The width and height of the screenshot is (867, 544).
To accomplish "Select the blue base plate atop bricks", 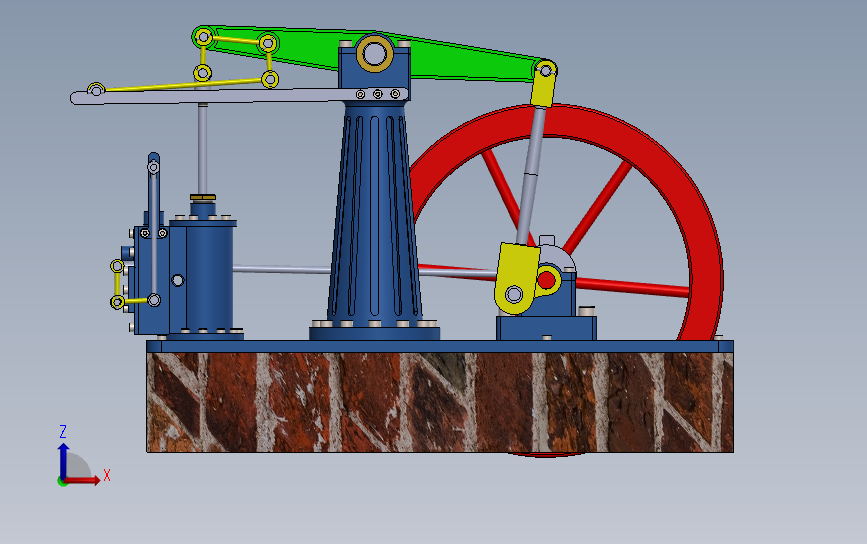I will tap(440, 347).
